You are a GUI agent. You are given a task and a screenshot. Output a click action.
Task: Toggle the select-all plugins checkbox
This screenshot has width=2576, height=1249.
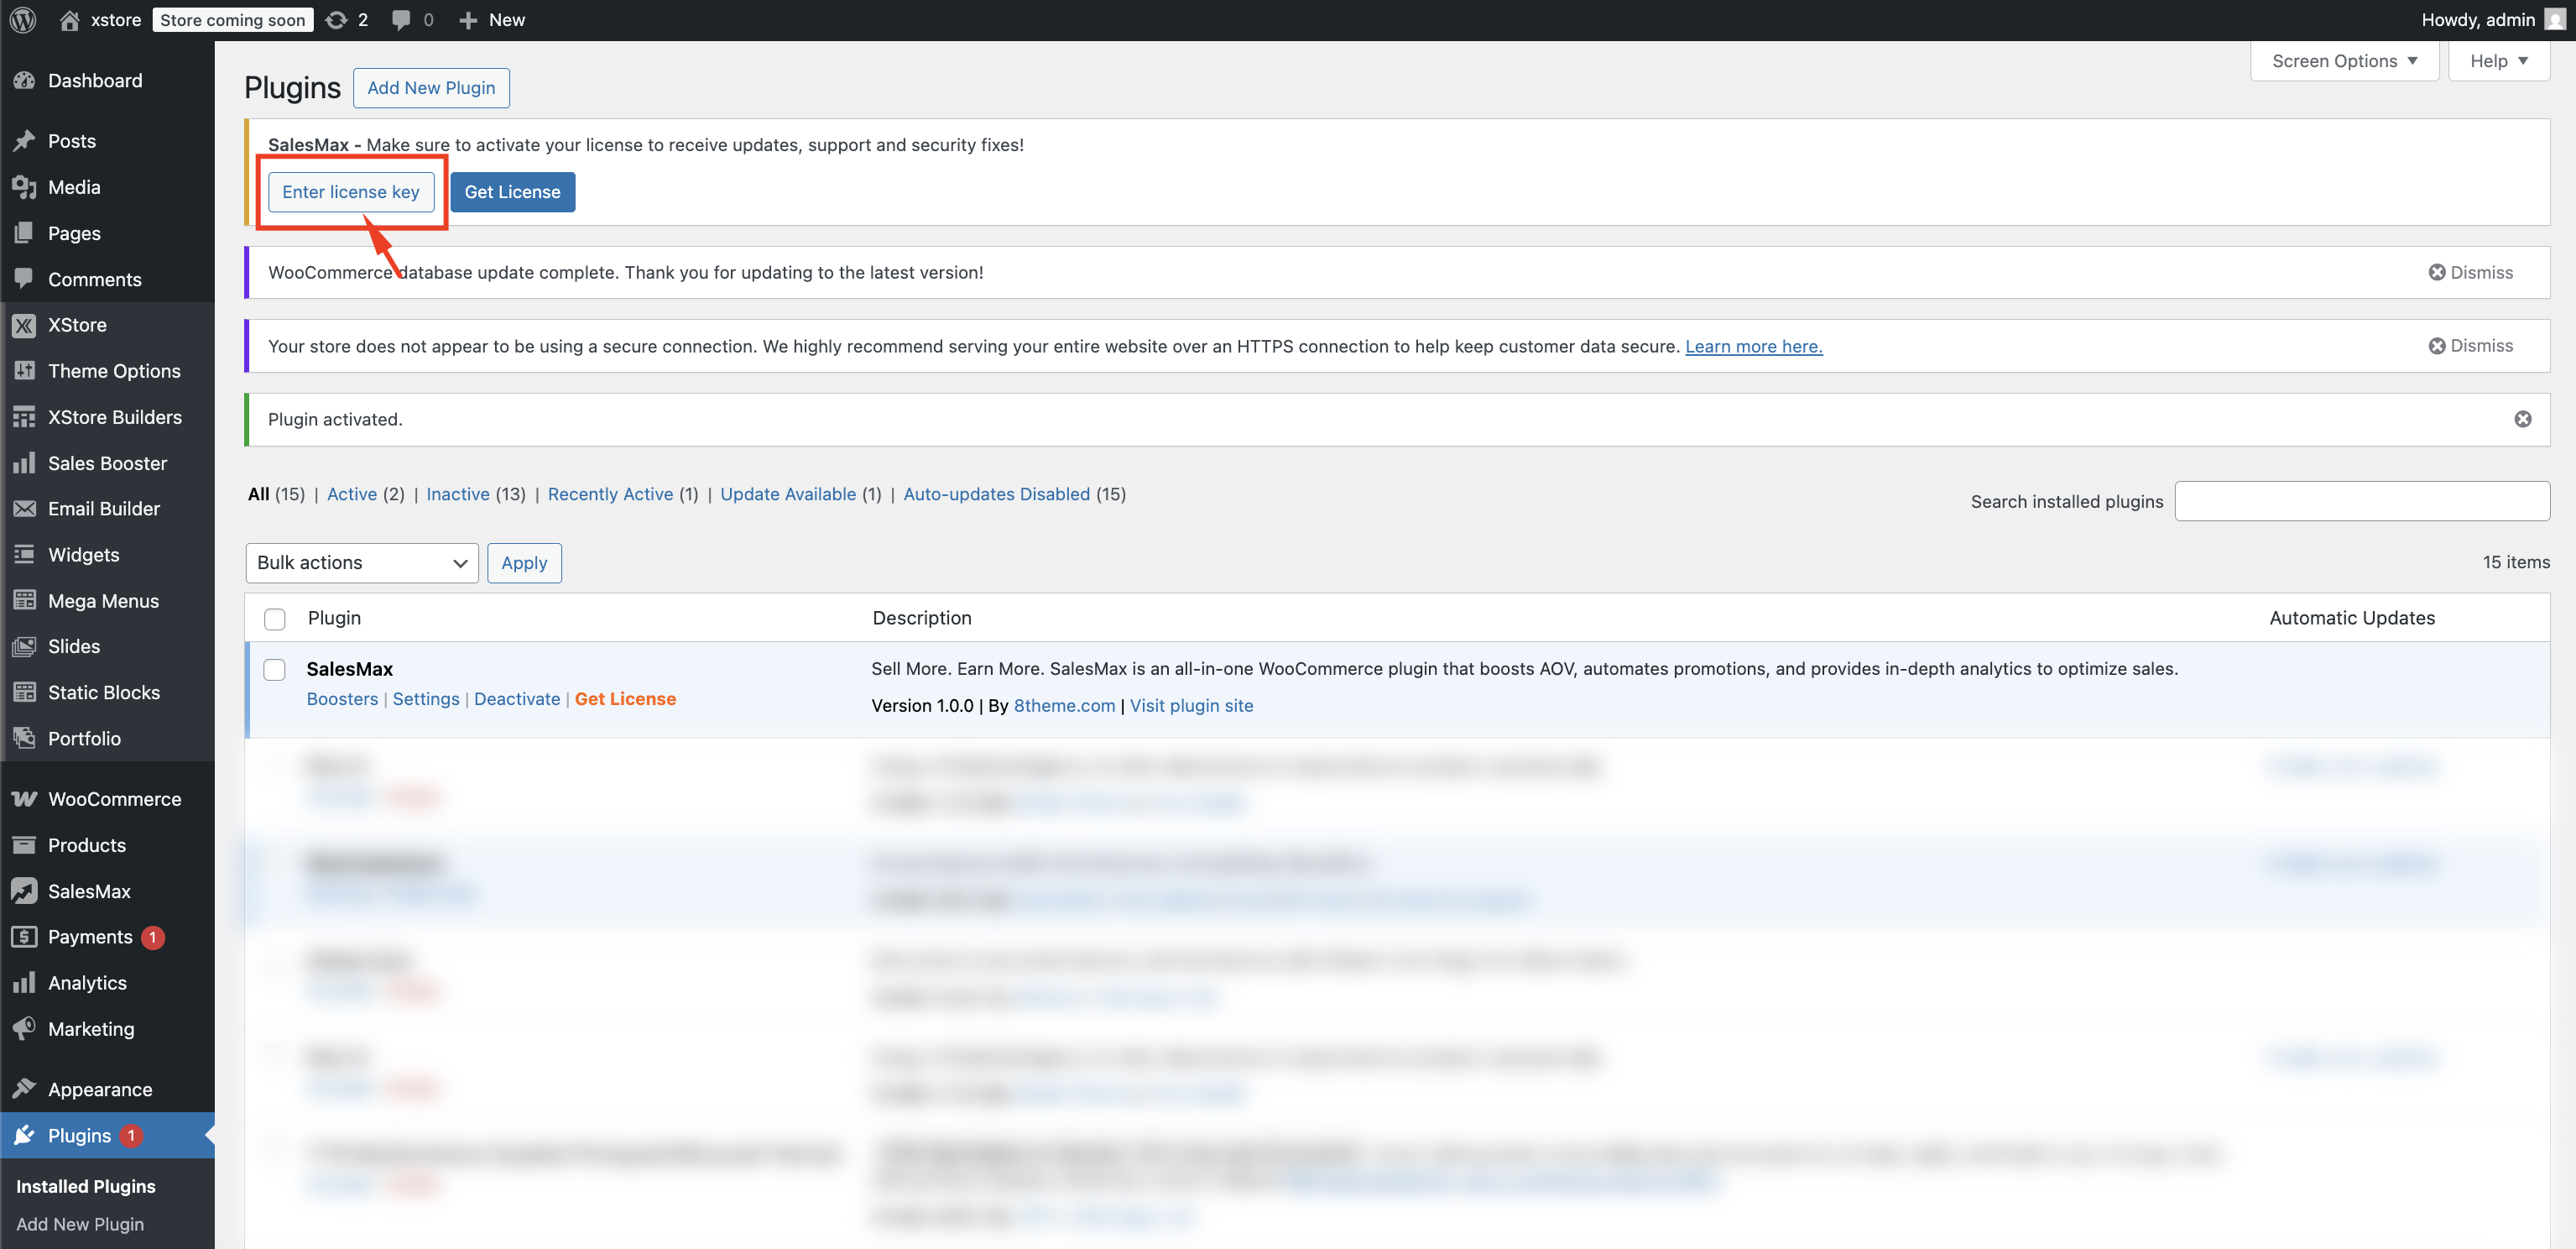[x=275, y=619]
